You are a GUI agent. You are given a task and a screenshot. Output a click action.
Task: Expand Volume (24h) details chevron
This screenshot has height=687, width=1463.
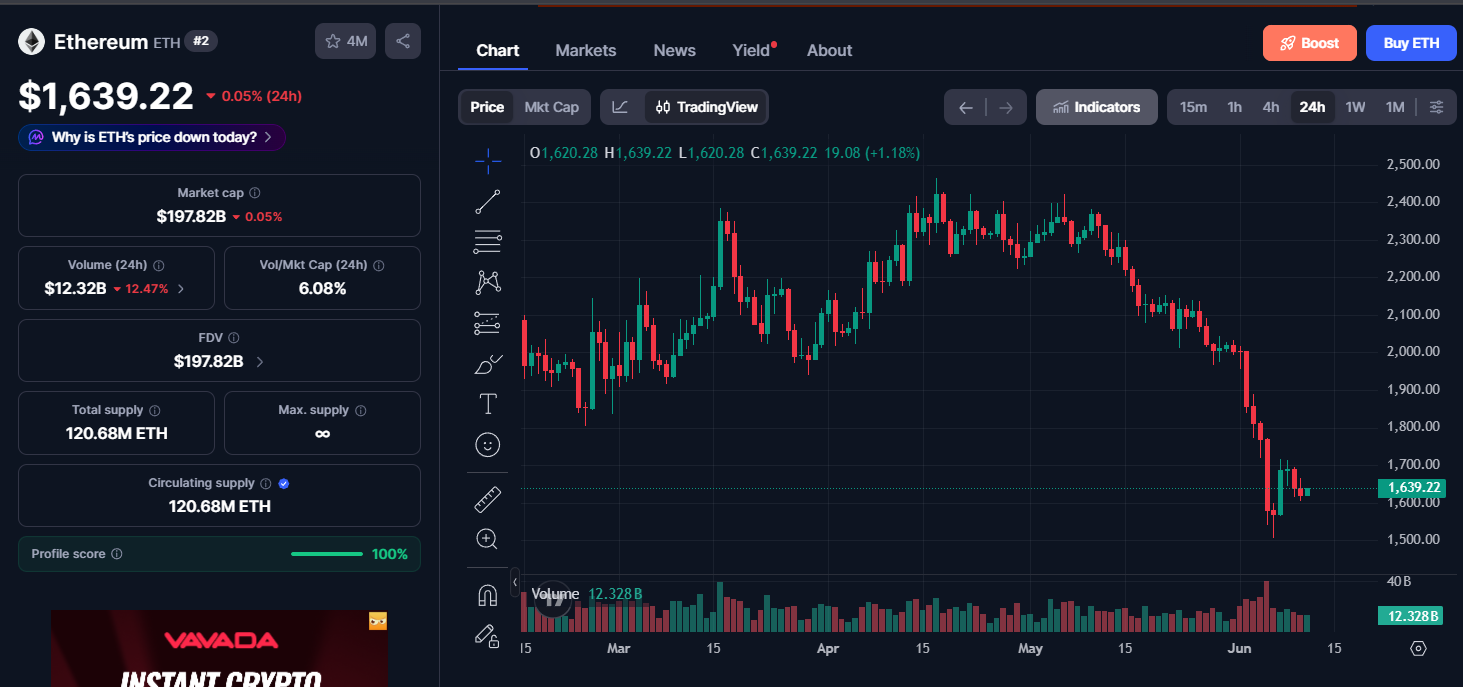coord(180,289)
